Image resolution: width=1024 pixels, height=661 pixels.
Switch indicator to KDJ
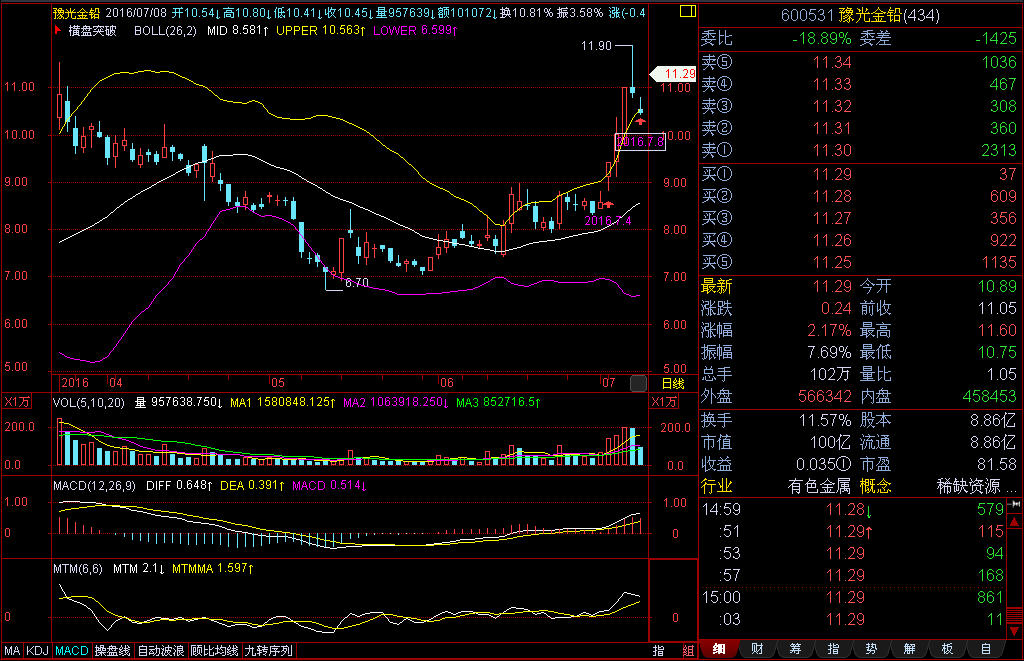coord(37,651)
